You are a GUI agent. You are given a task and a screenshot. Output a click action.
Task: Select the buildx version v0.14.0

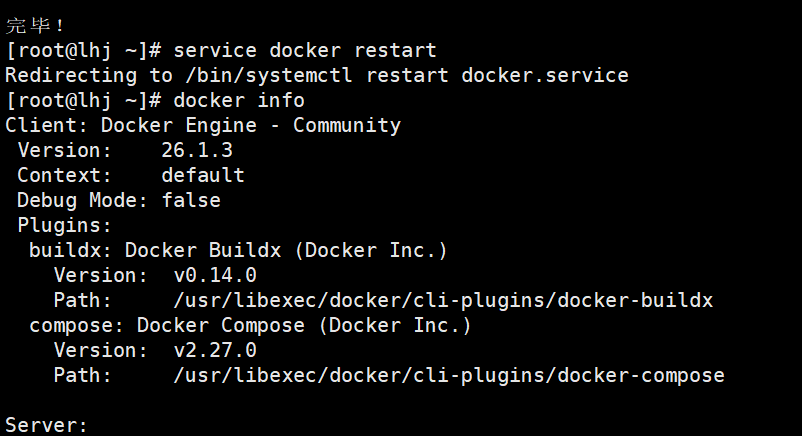click(x=215, y=276)
